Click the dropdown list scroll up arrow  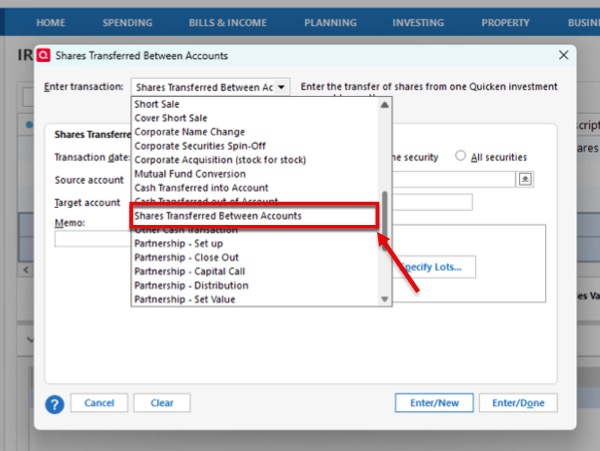click(385, 105)
